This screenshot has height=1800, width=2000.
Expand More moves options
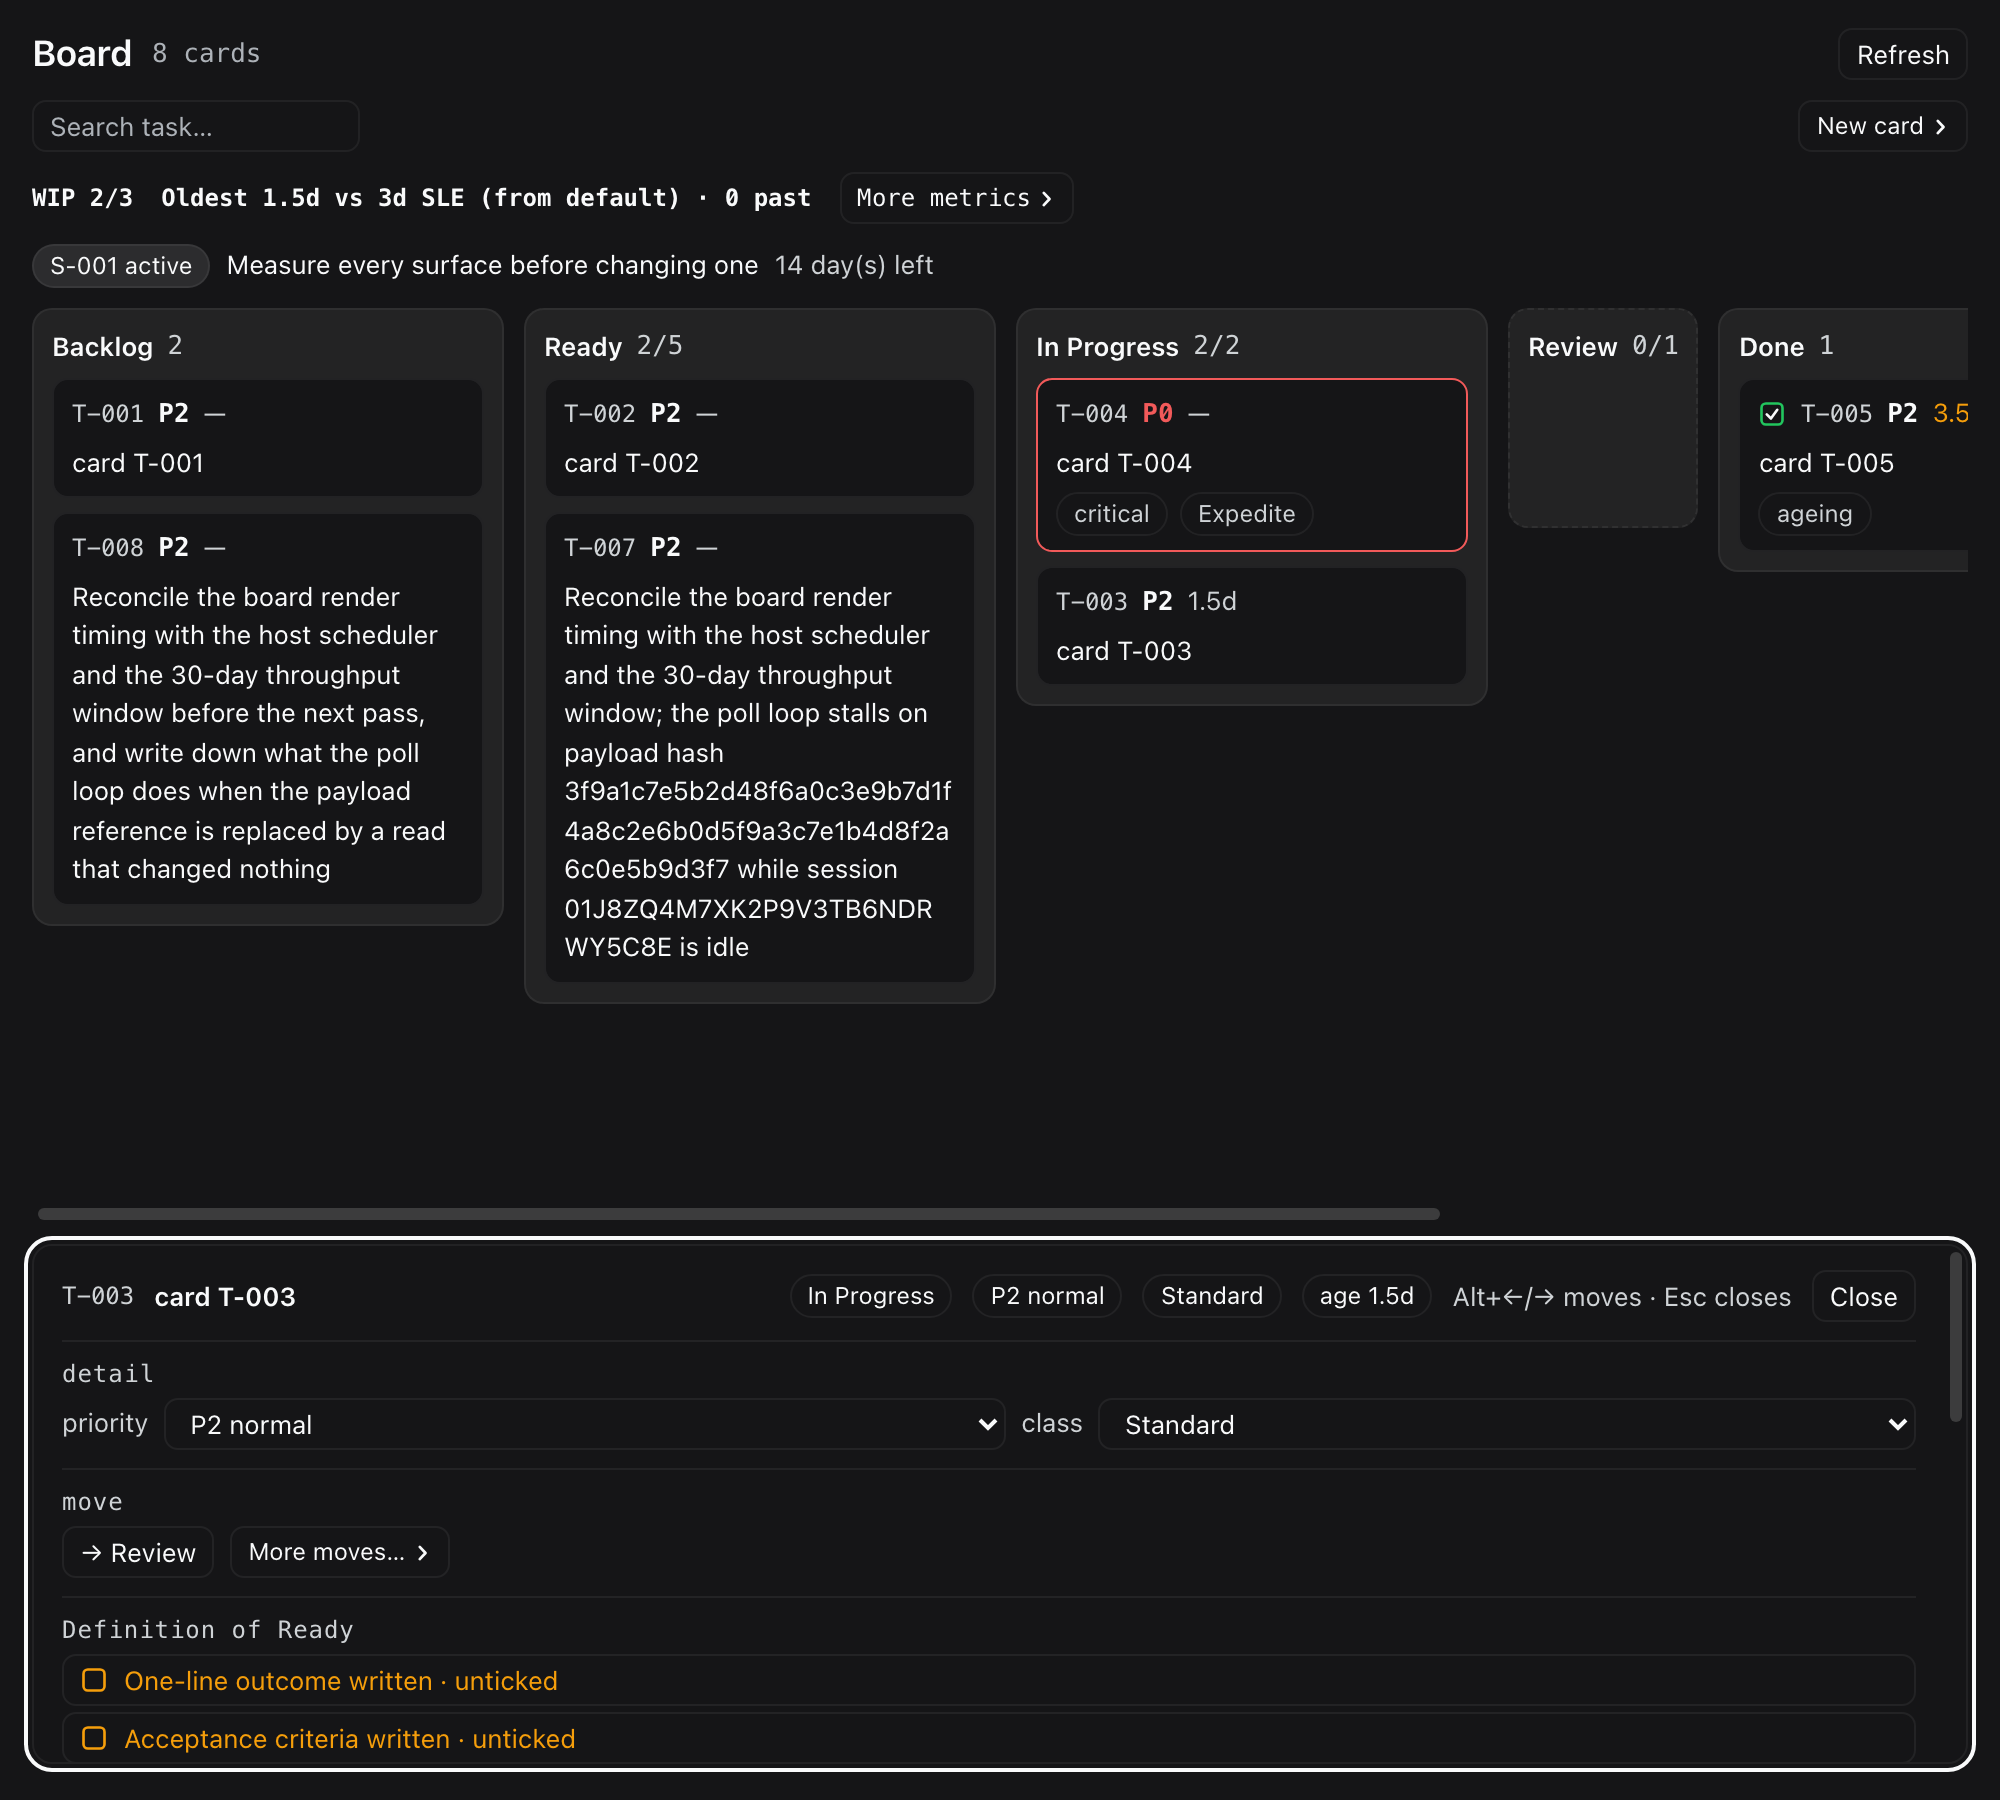pos(339,1552)
